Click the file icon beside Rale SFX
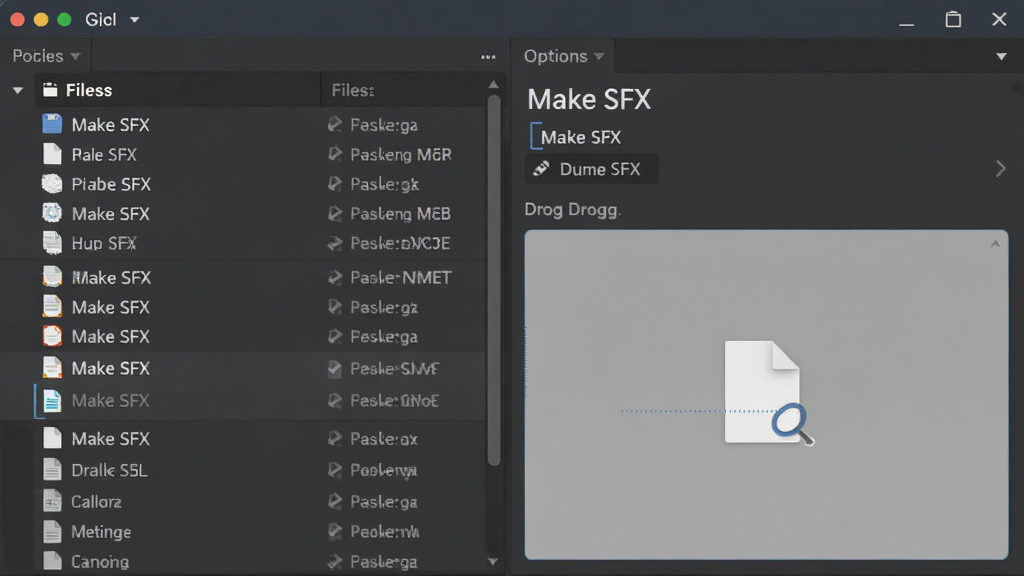 point(52,154)
